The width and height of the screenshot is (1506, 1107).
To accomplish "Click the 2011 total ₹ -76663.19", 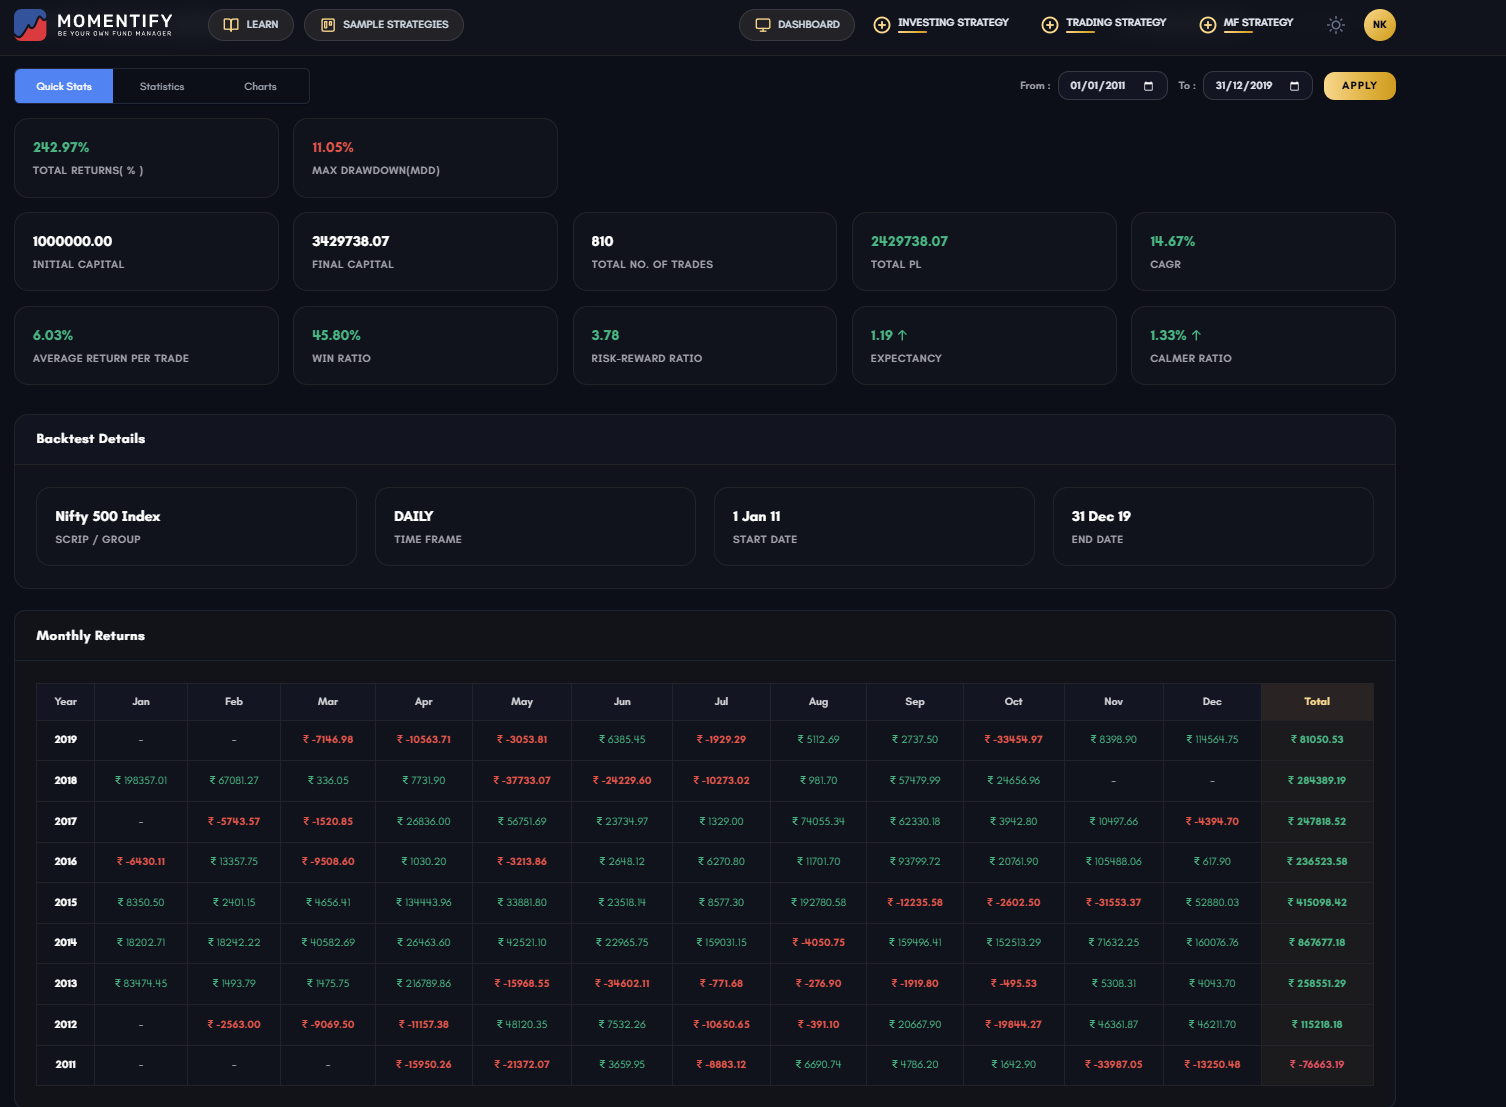I will [x=1317, y=1065].
